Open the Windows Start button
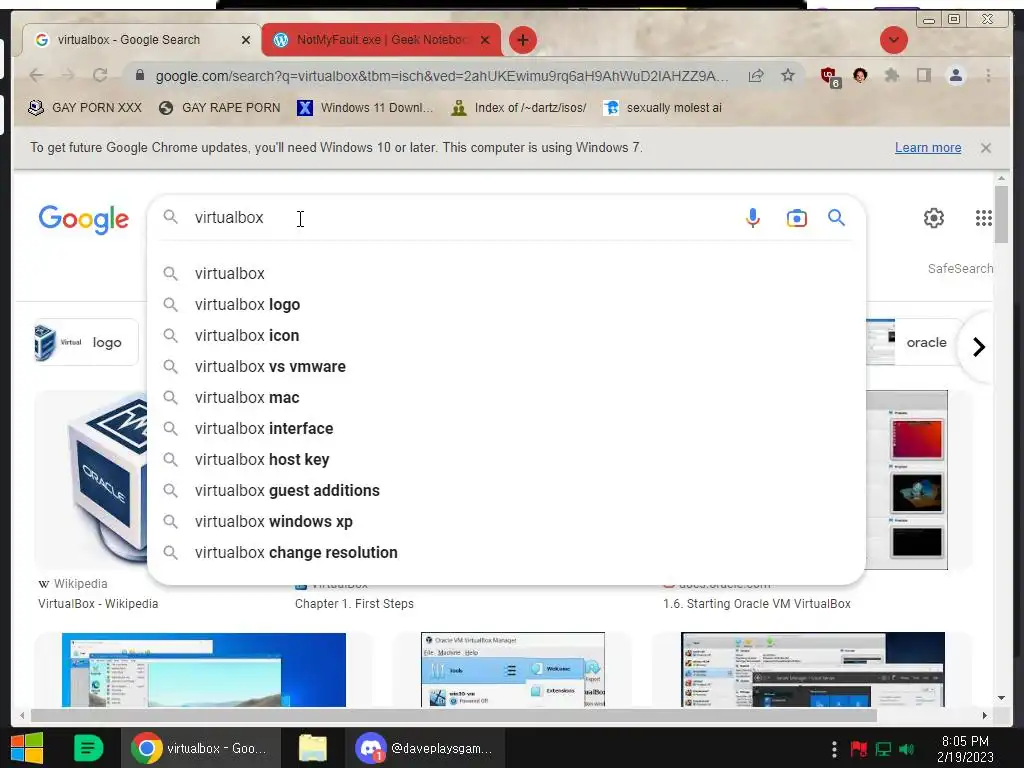The width and height of the screenshot is (1024, 768). pos(27,748)
